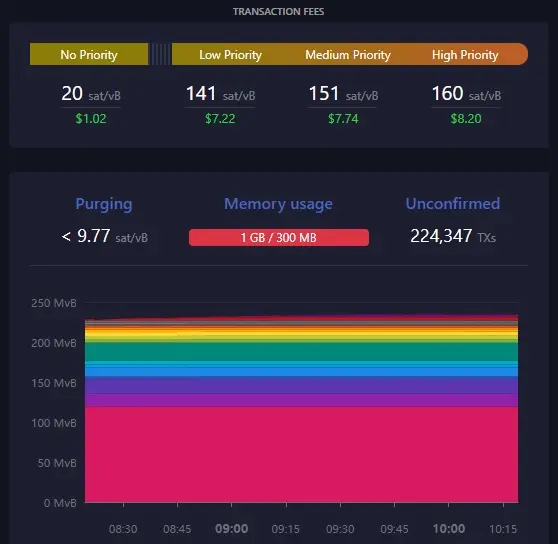Click the 09:00 time label
This screenshot has height=544, width=558.
tap(232, 529)
